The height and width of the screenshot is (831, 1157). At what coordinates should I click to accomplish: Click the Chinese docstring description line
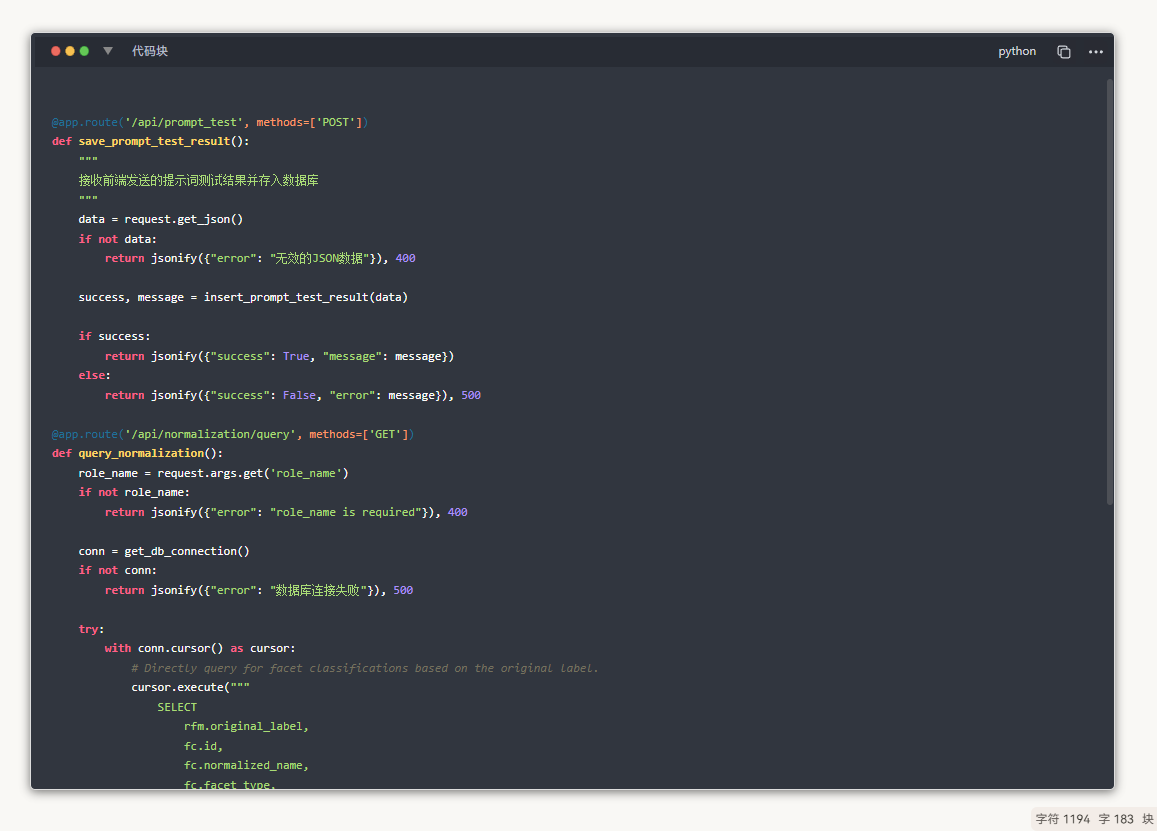[x=198, y=180]
